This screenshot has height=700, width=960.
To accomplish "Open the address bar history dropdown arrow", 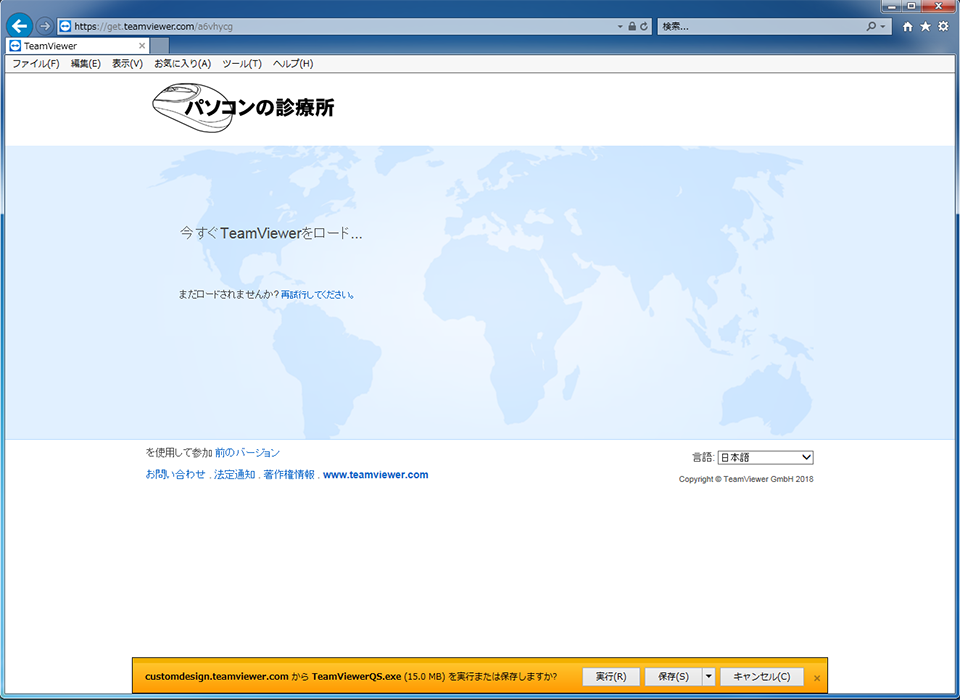I will coord(620,26).
